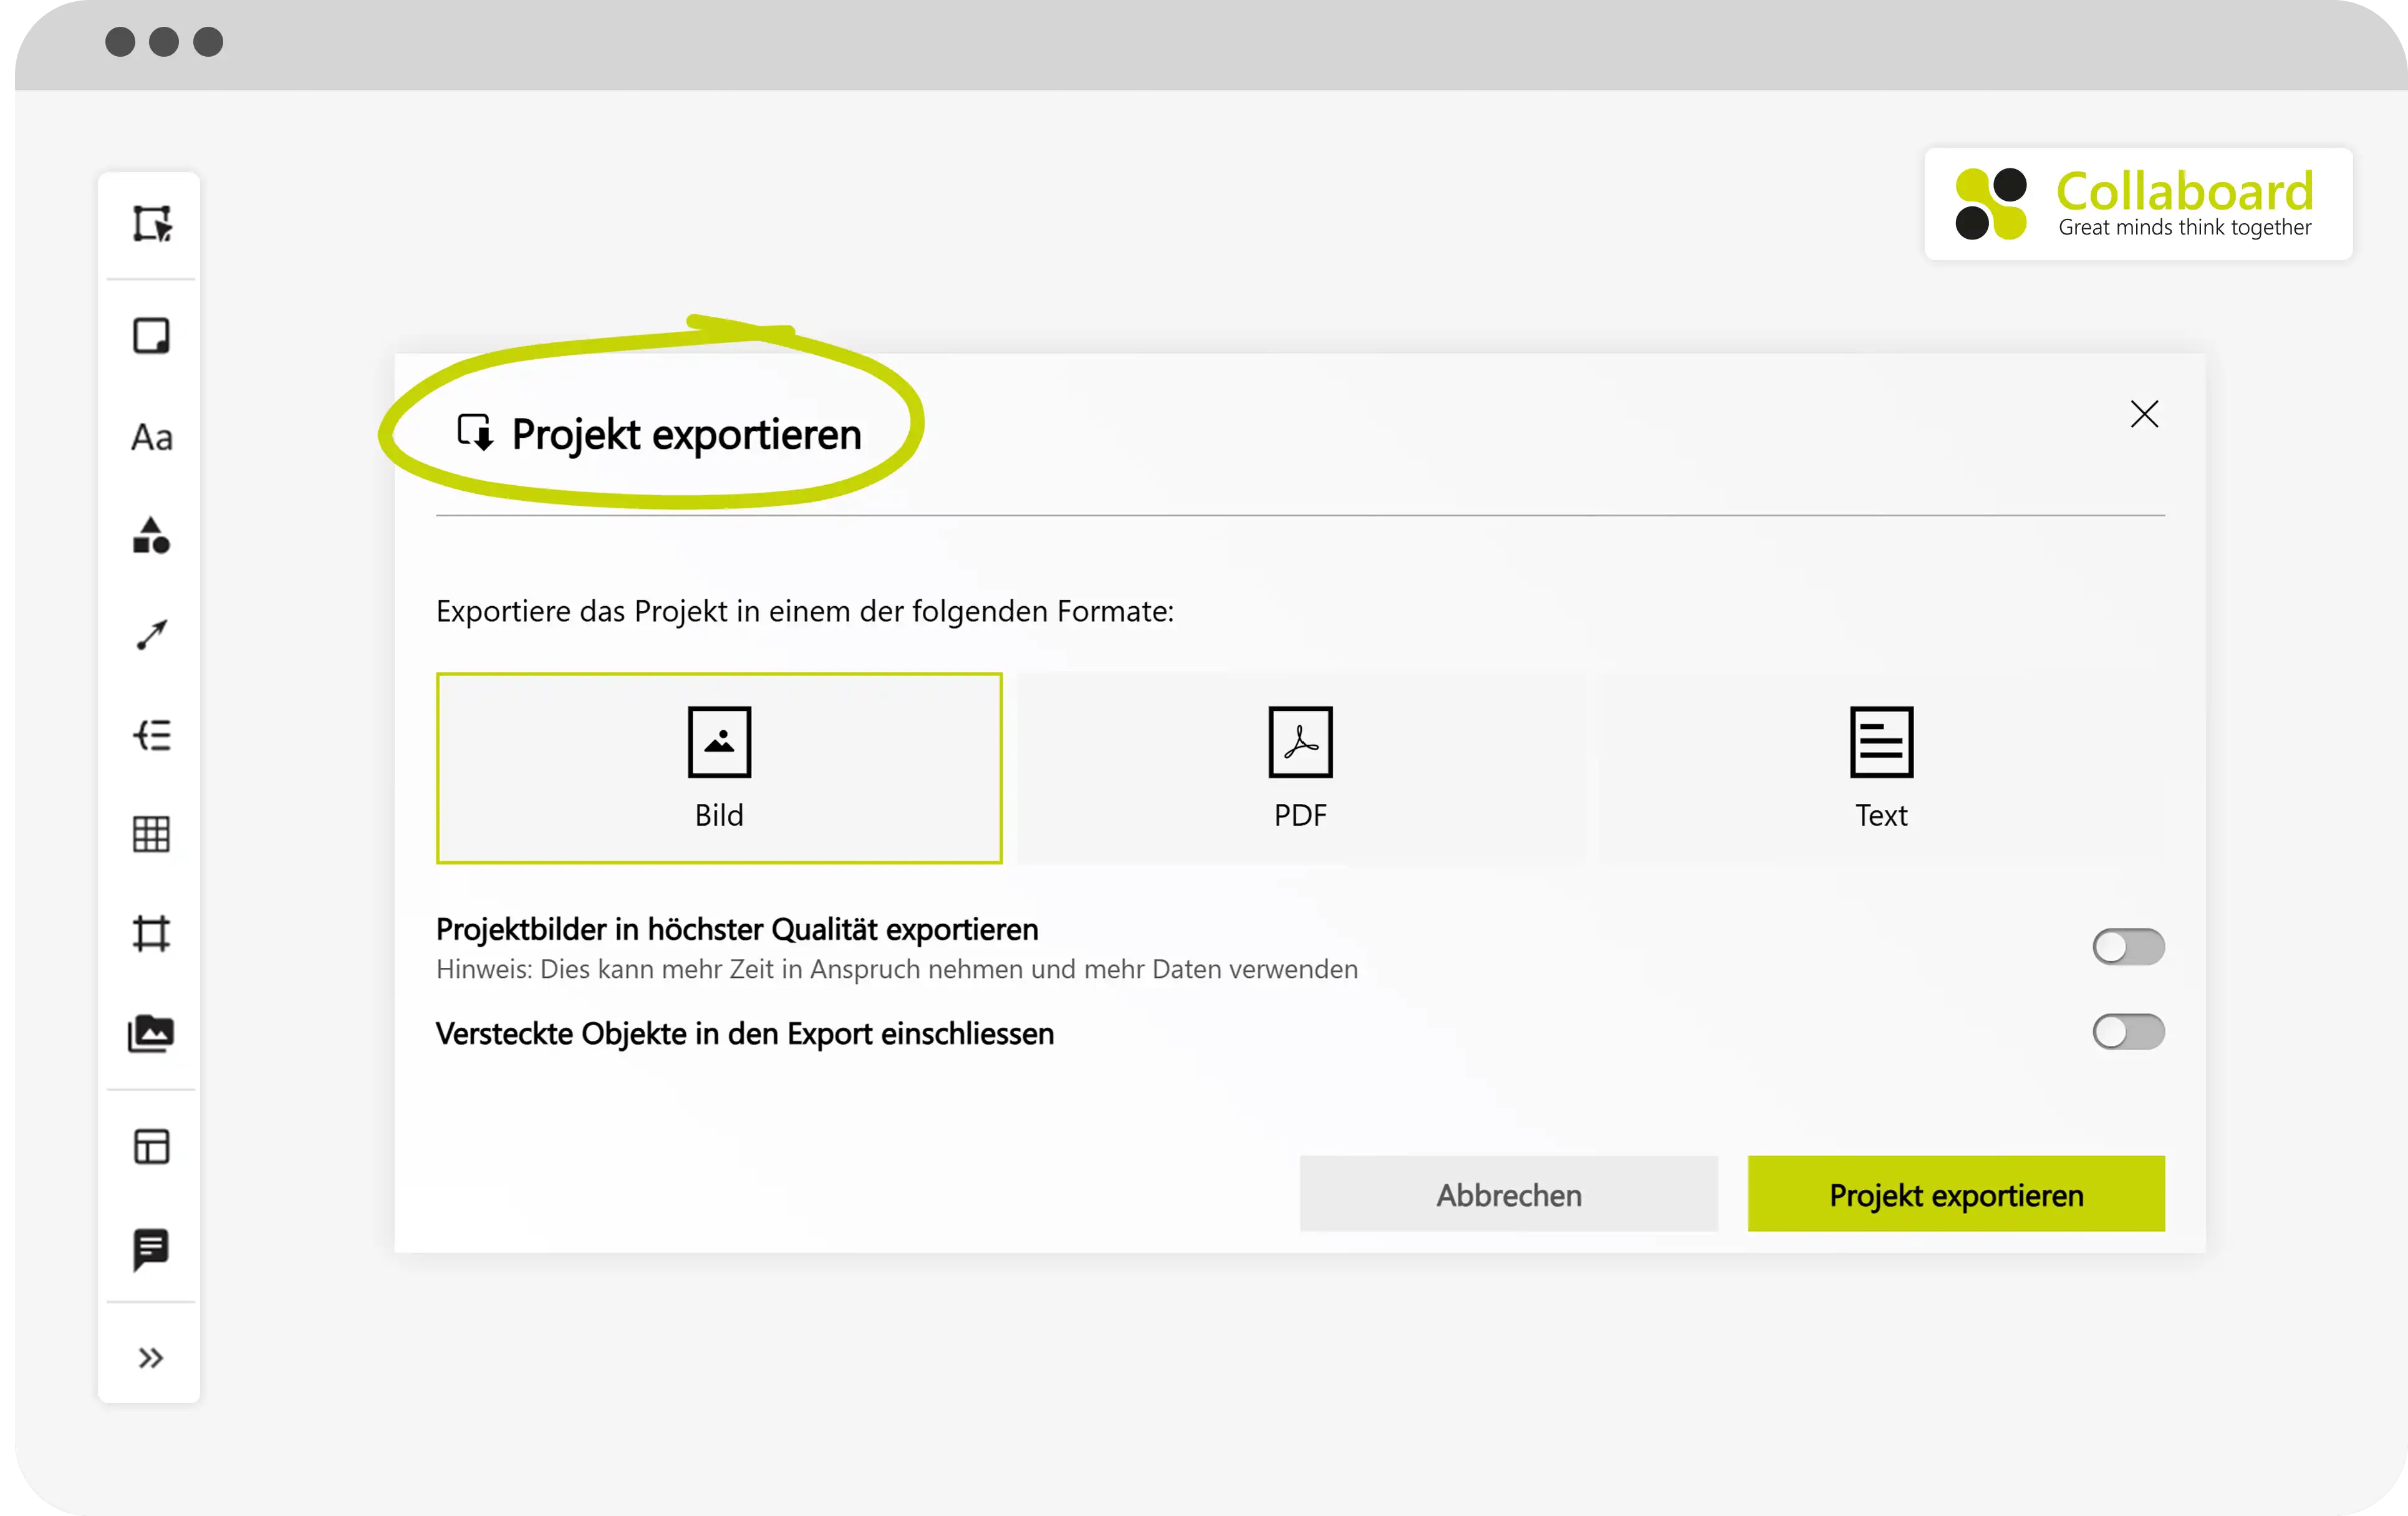Click the Collaboard logo
This screenshot has width=2408, height=1516.
click(2136, 203)
